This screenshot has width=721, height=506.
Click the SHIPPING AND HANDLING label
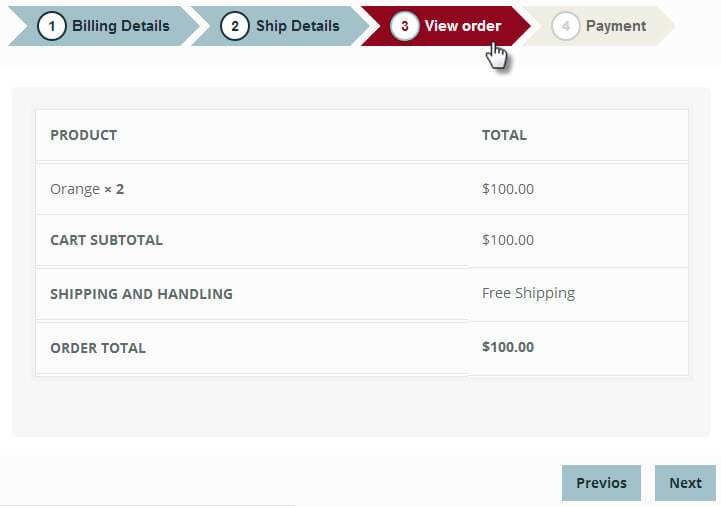tap(141, 294)
